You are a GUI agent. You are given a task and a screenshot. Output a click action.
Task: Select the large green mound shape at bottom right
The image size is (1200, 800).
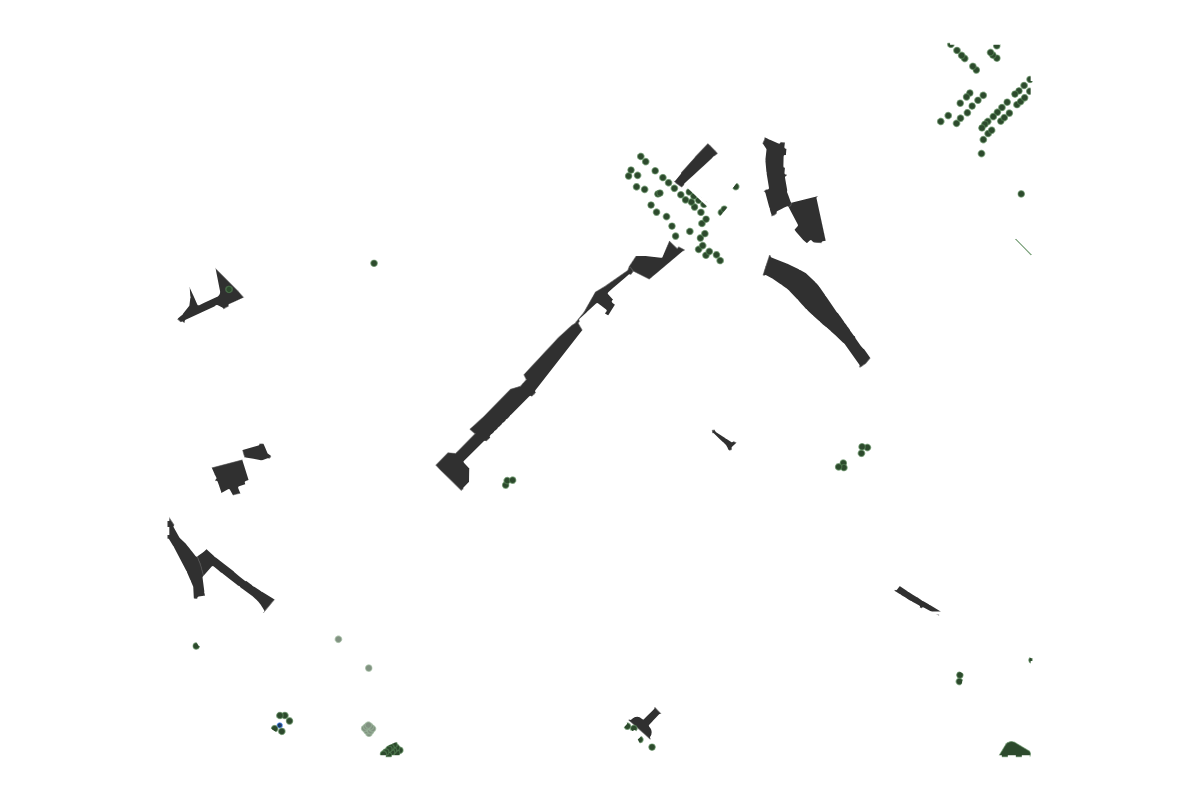[1015, 749]
